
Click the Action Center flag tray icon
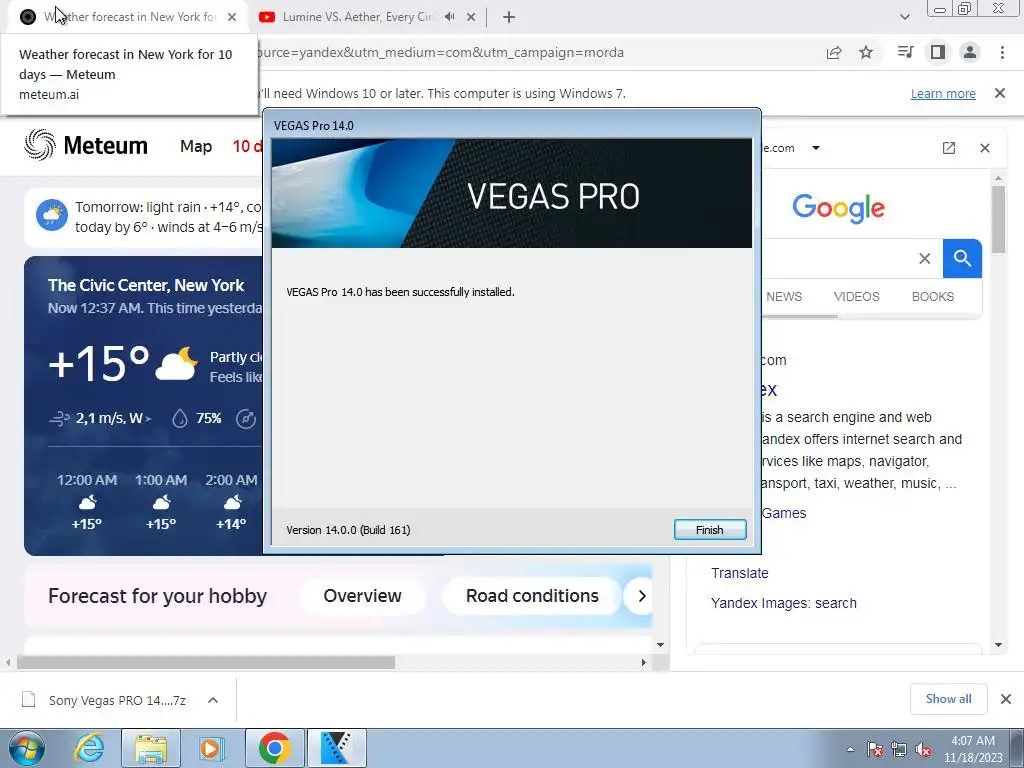pyautogui.click(x=875, y=749)
